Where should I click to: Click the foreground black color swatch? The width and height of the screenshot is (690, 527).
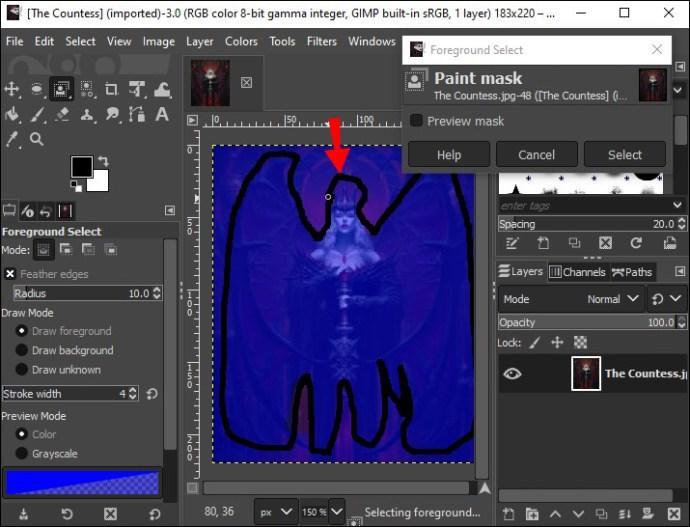[x=81, y=166]
